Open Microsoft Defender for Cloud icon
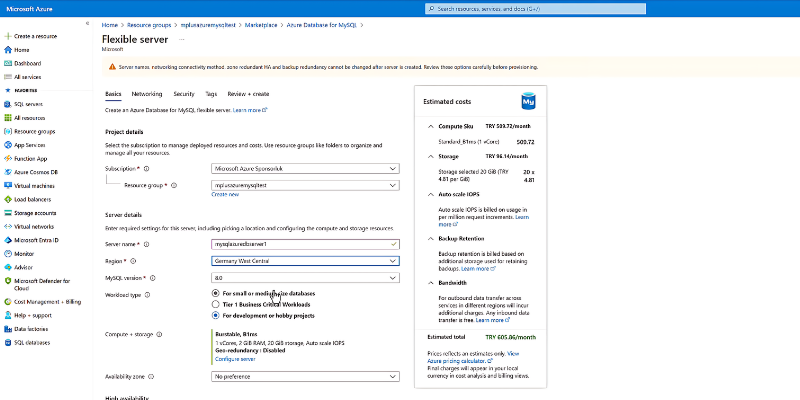The image size is (800, 400). (8, 281)
